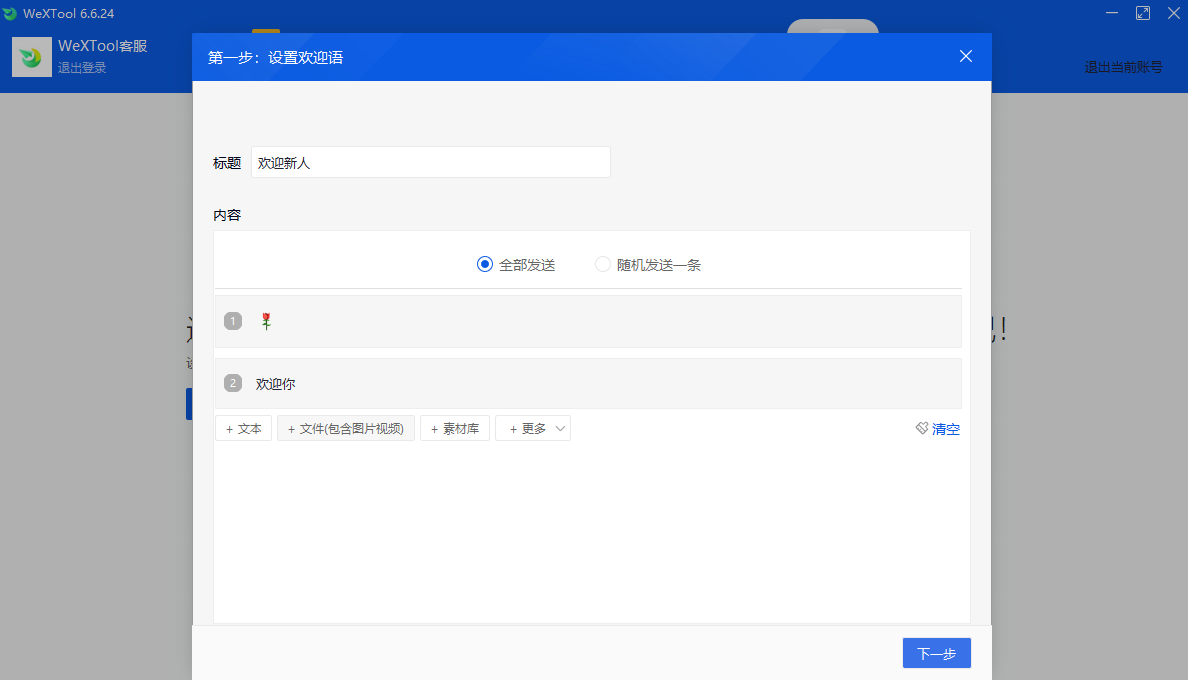The height and width of the screenshot is (680, 1188).
Task: Select the 欢迎你 message text
Action: (275, 384)
